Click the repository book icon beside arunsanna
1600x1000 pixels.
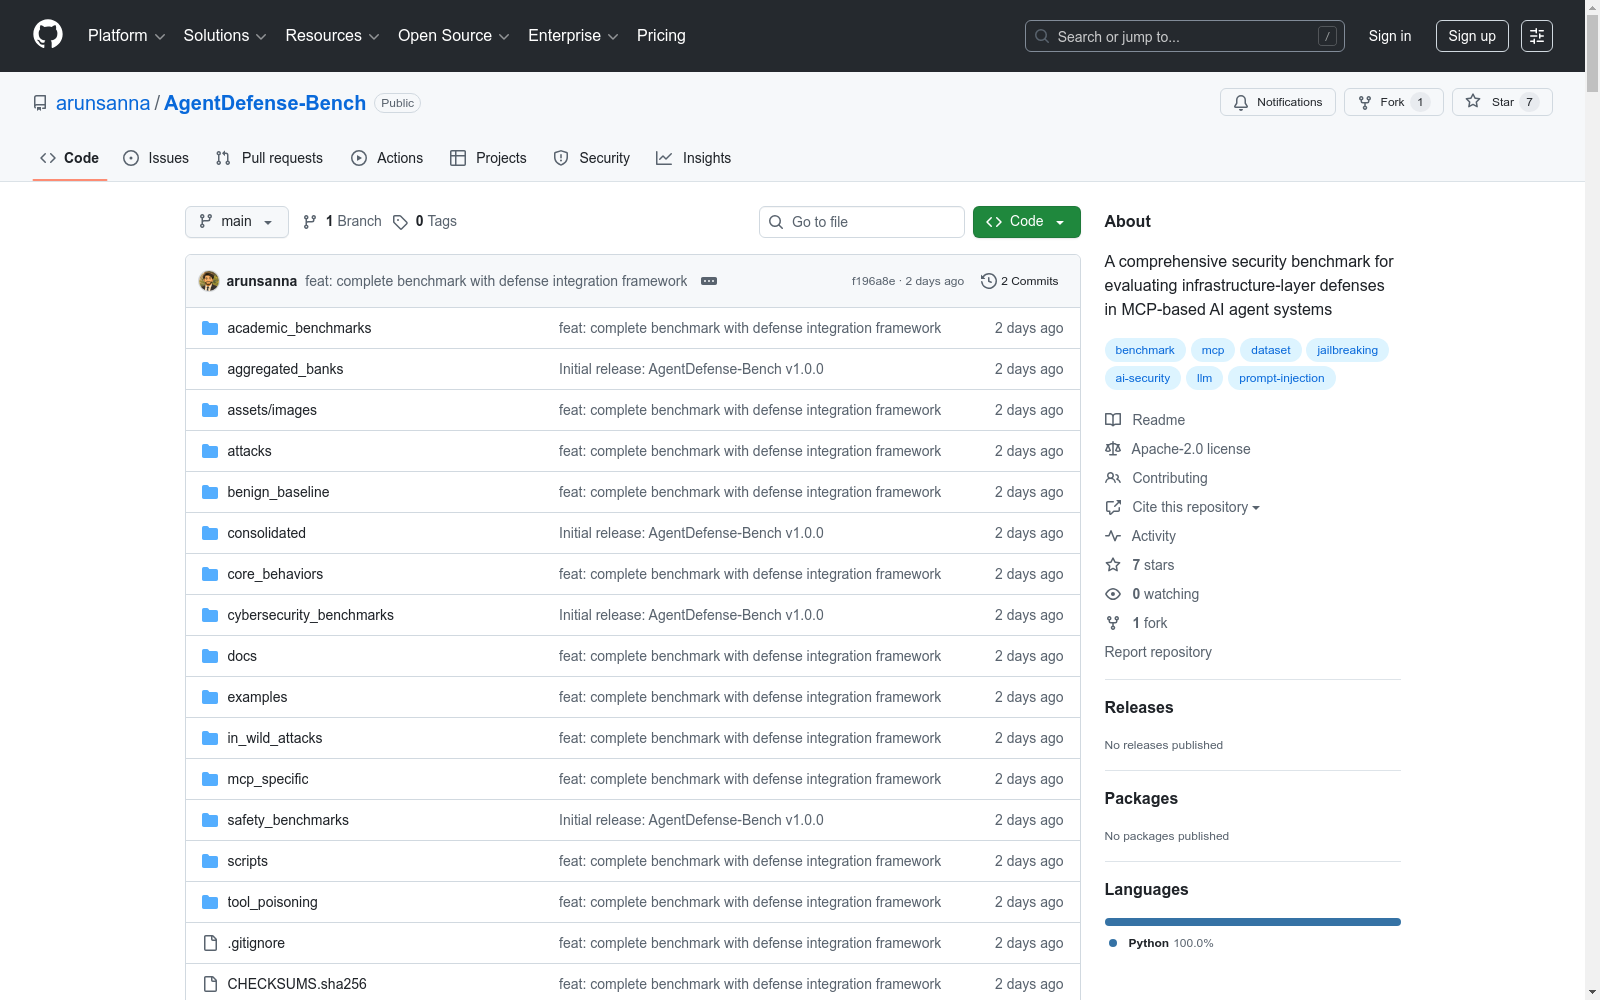pyautogui.click(x=40, y=103)
